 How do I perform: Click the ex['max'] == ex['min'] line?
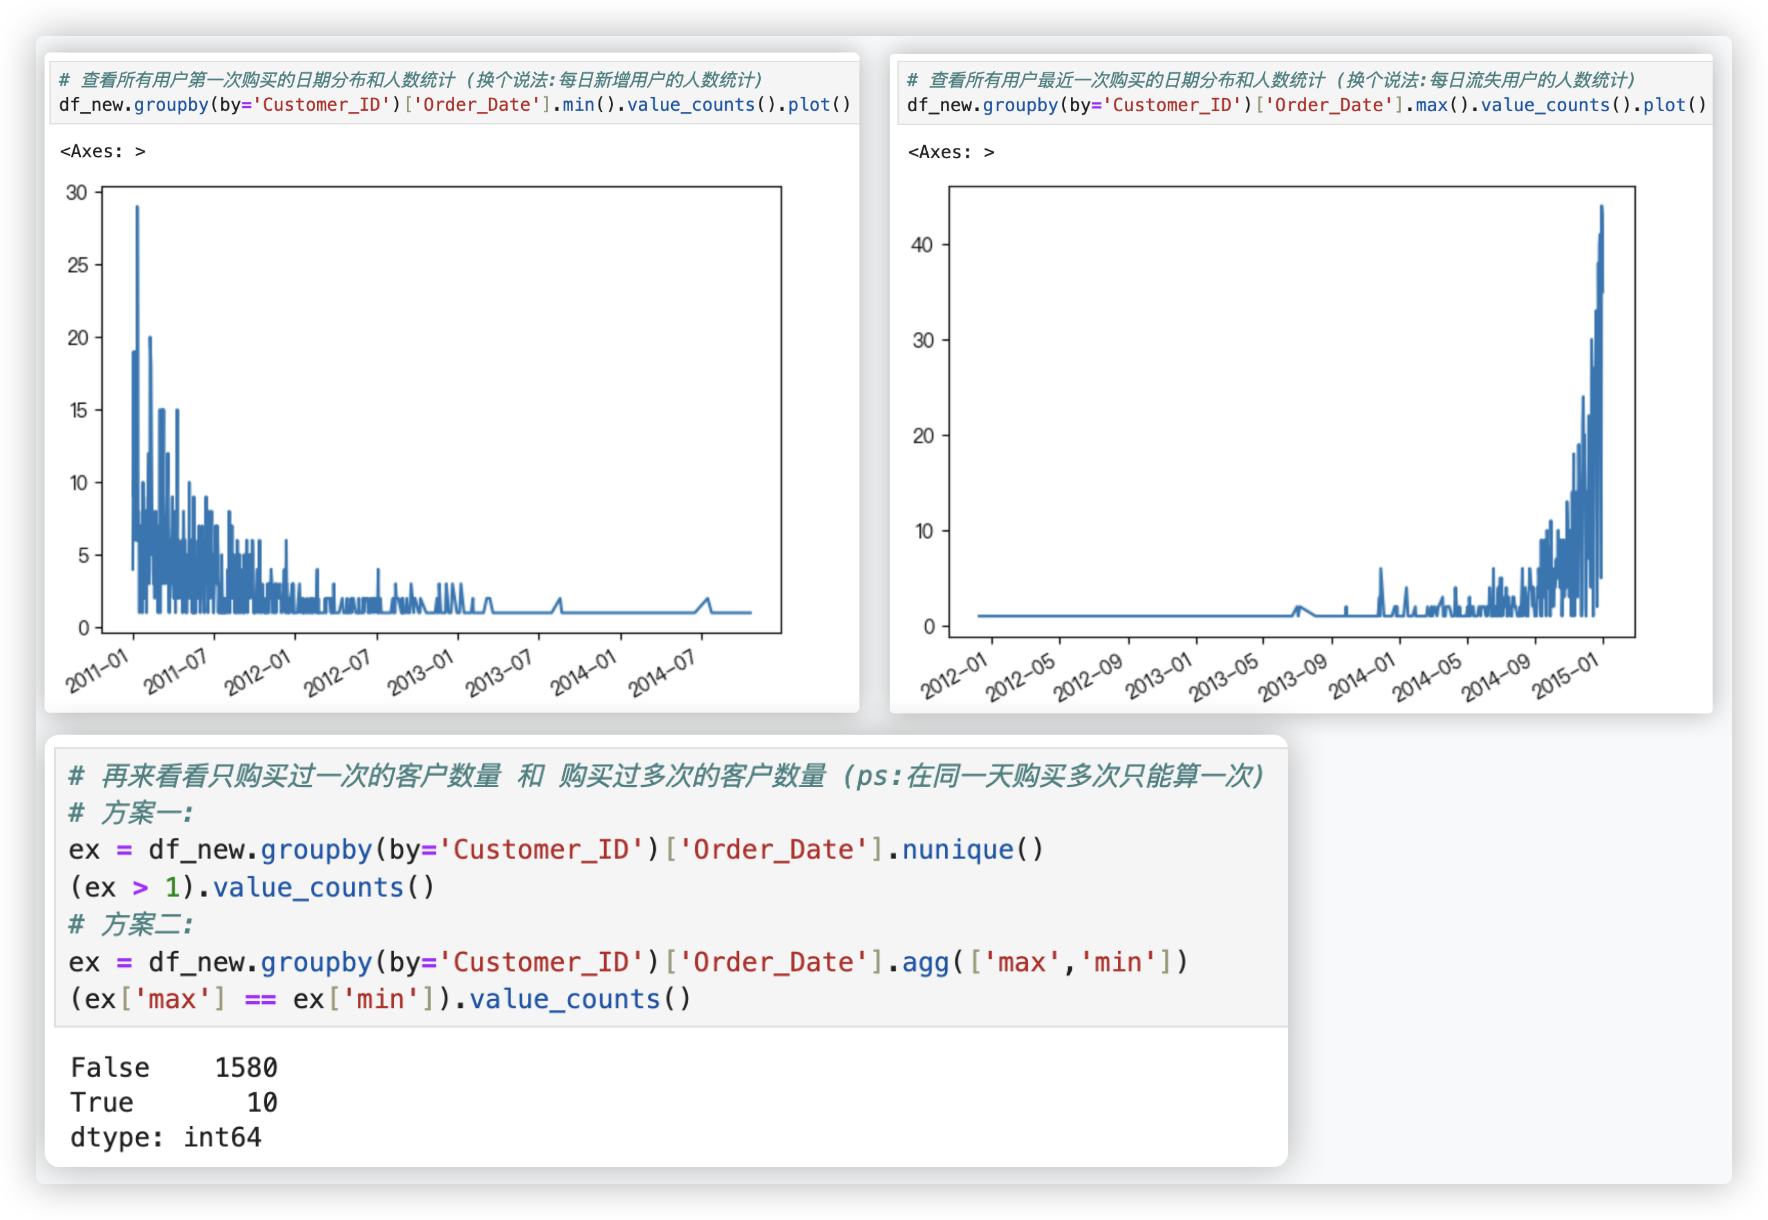(380, 999)
